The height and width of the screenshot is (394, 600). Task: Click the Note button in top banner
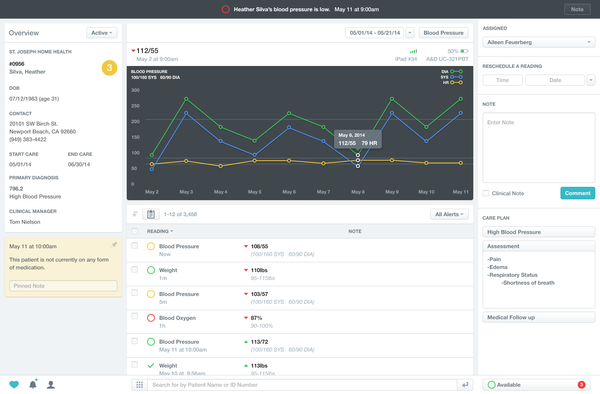click(577, 9)
